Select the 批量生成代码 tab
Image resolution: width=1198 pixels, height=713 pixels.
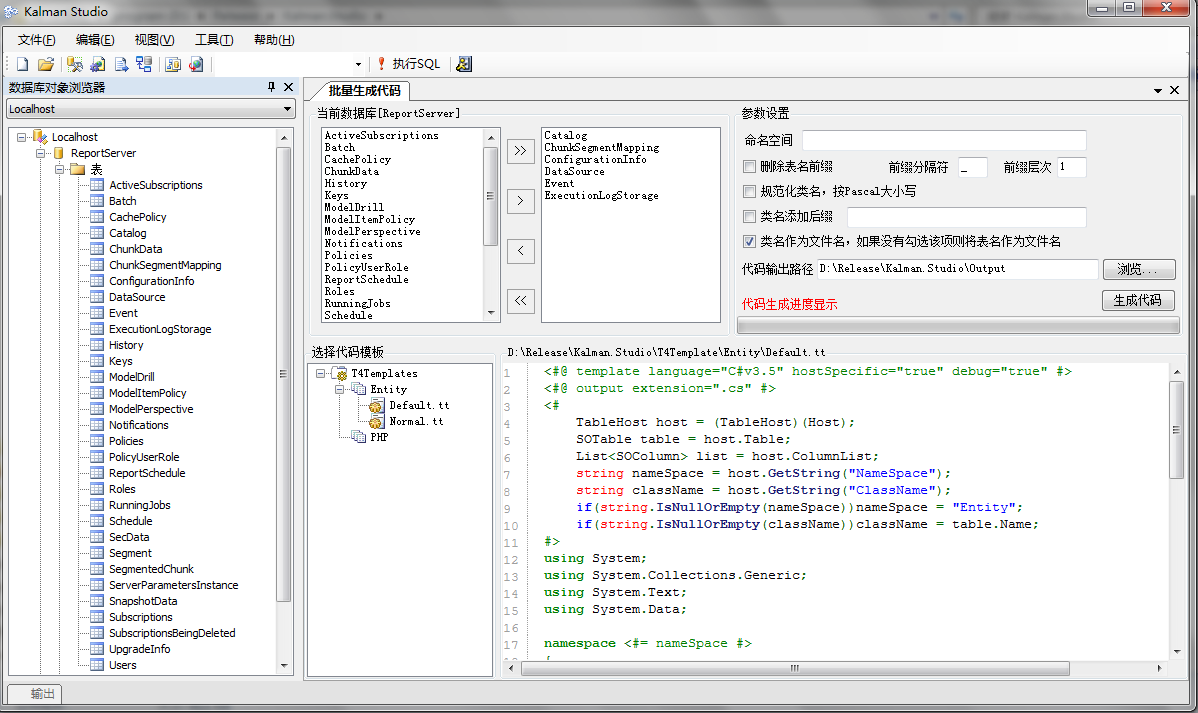[x=364, y=90]
